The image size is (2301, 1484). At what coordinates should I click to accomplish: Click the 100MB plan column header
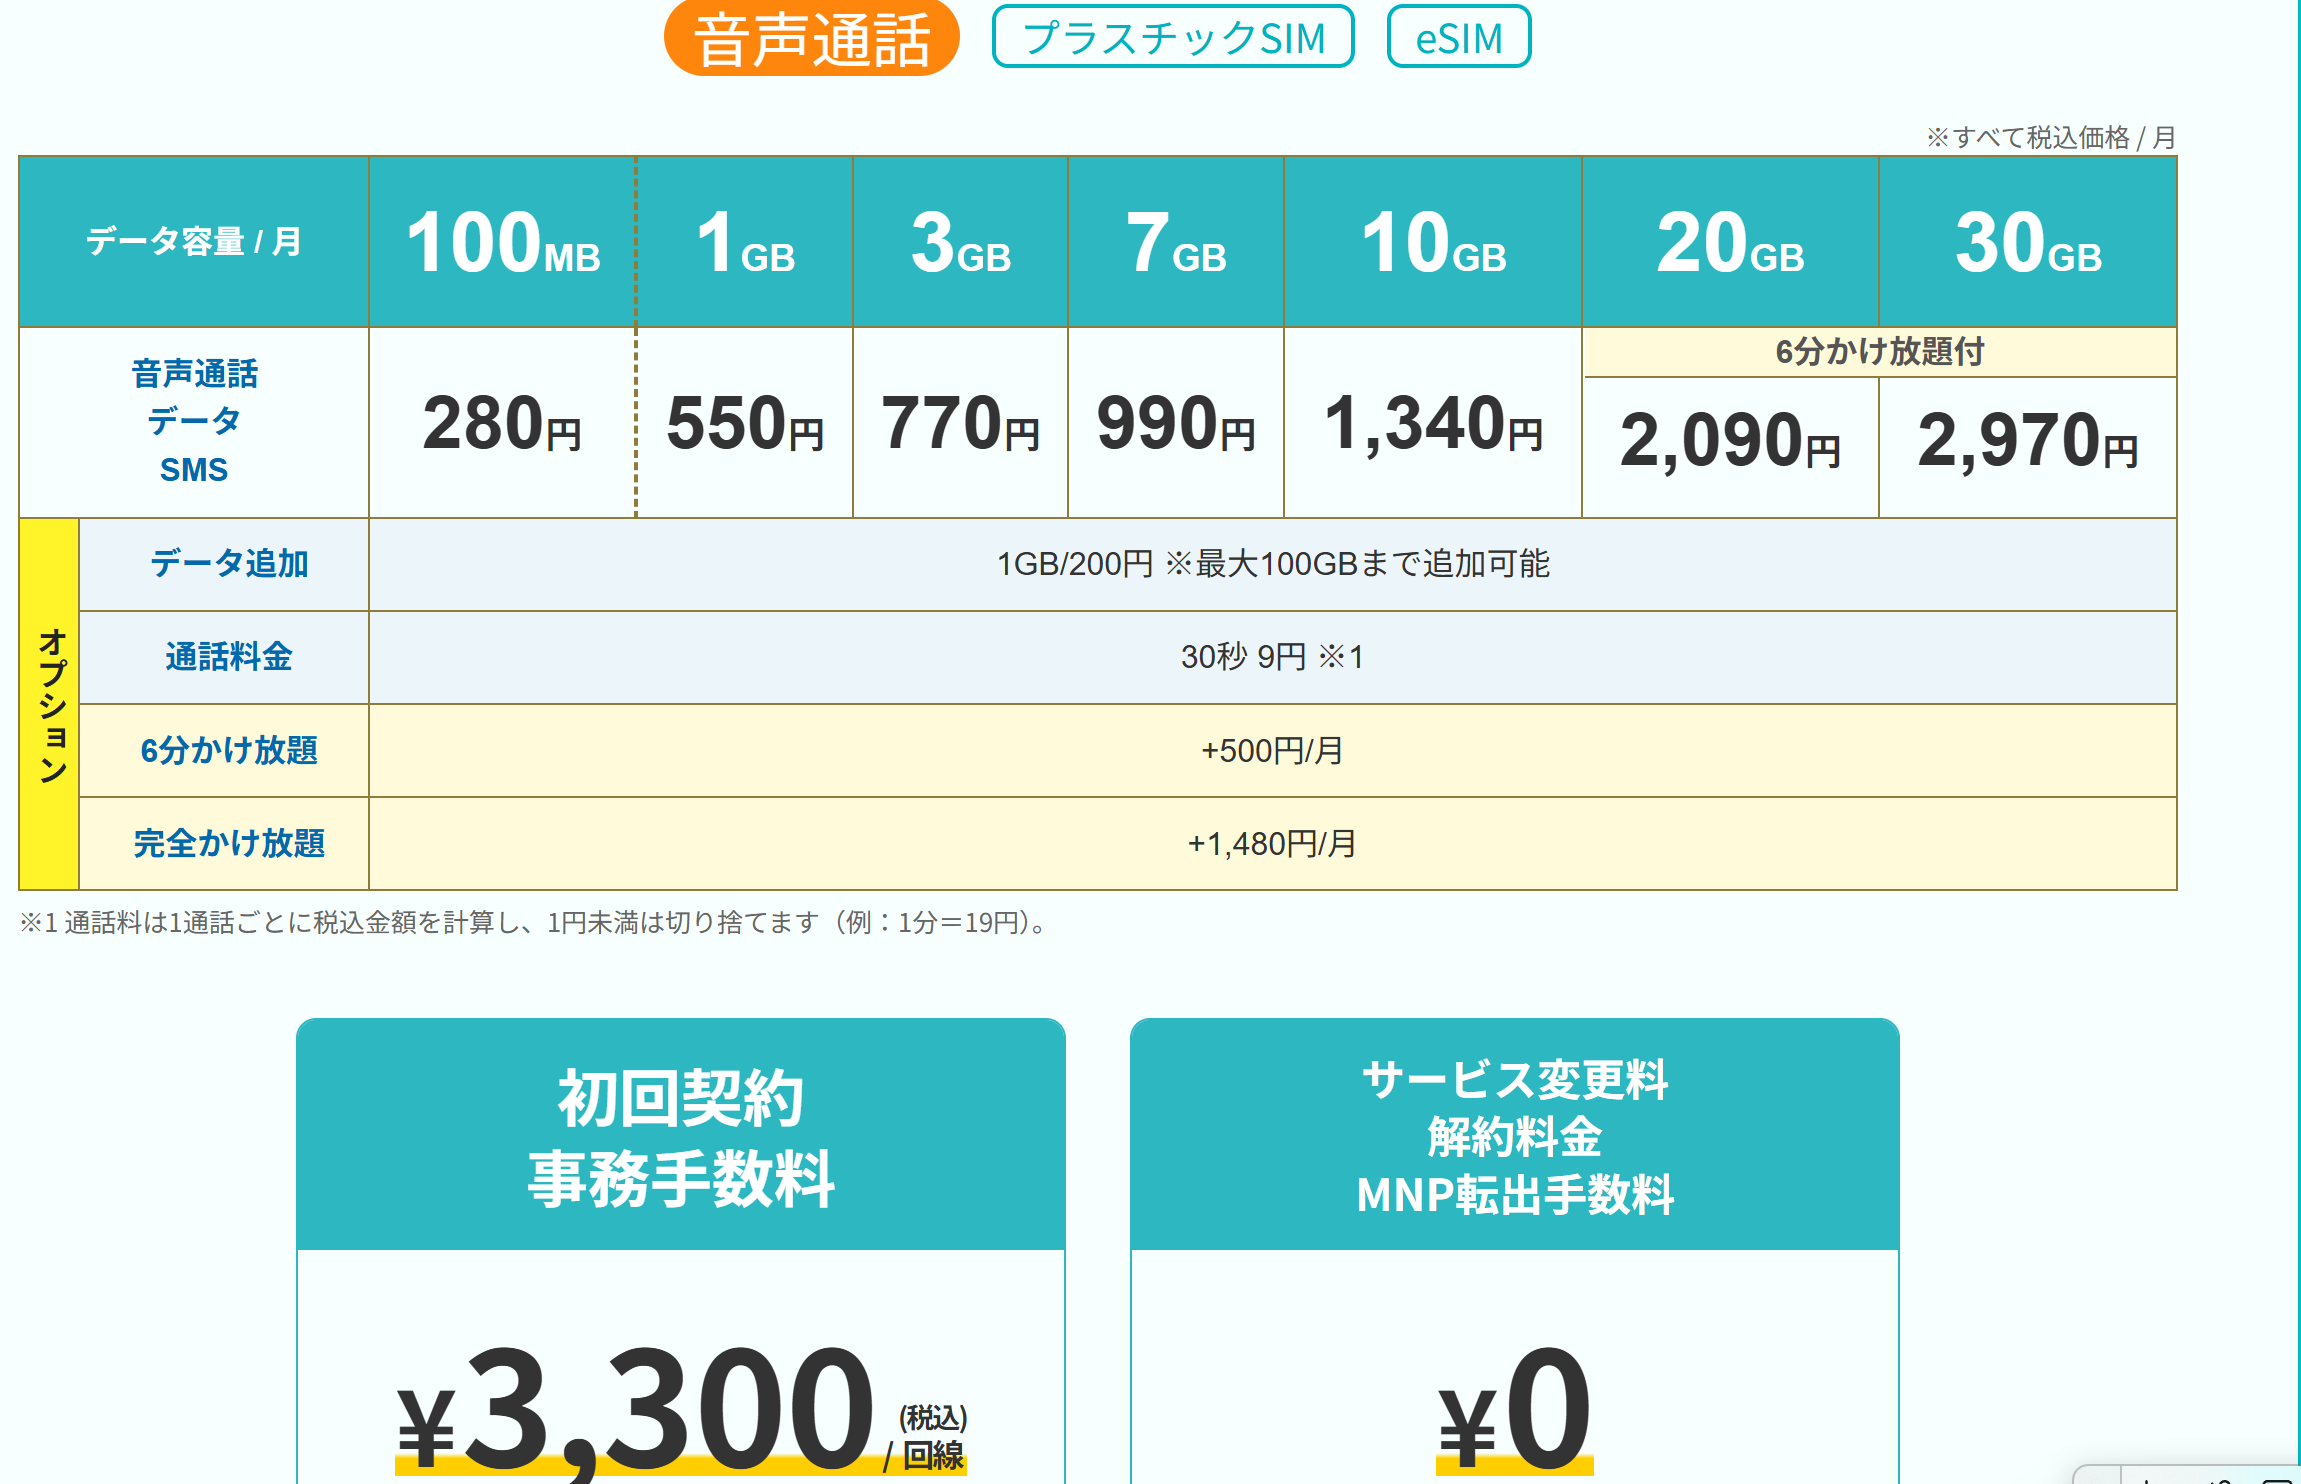pyautogui.click(x=502, y=243)
